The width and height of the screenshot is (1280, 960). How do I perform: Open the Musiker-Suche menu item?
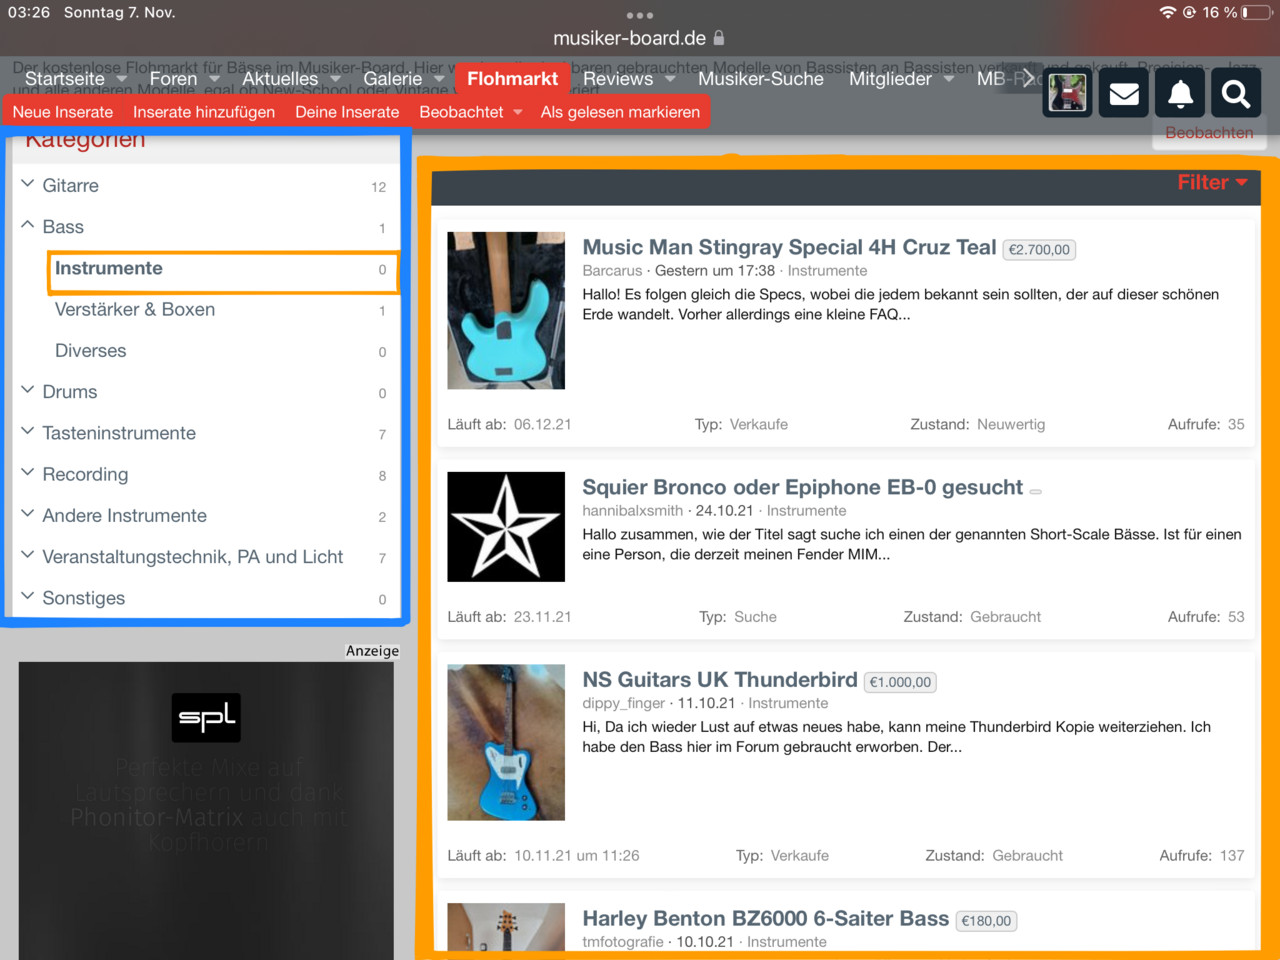pyautogui.click(x=761, y=79)
